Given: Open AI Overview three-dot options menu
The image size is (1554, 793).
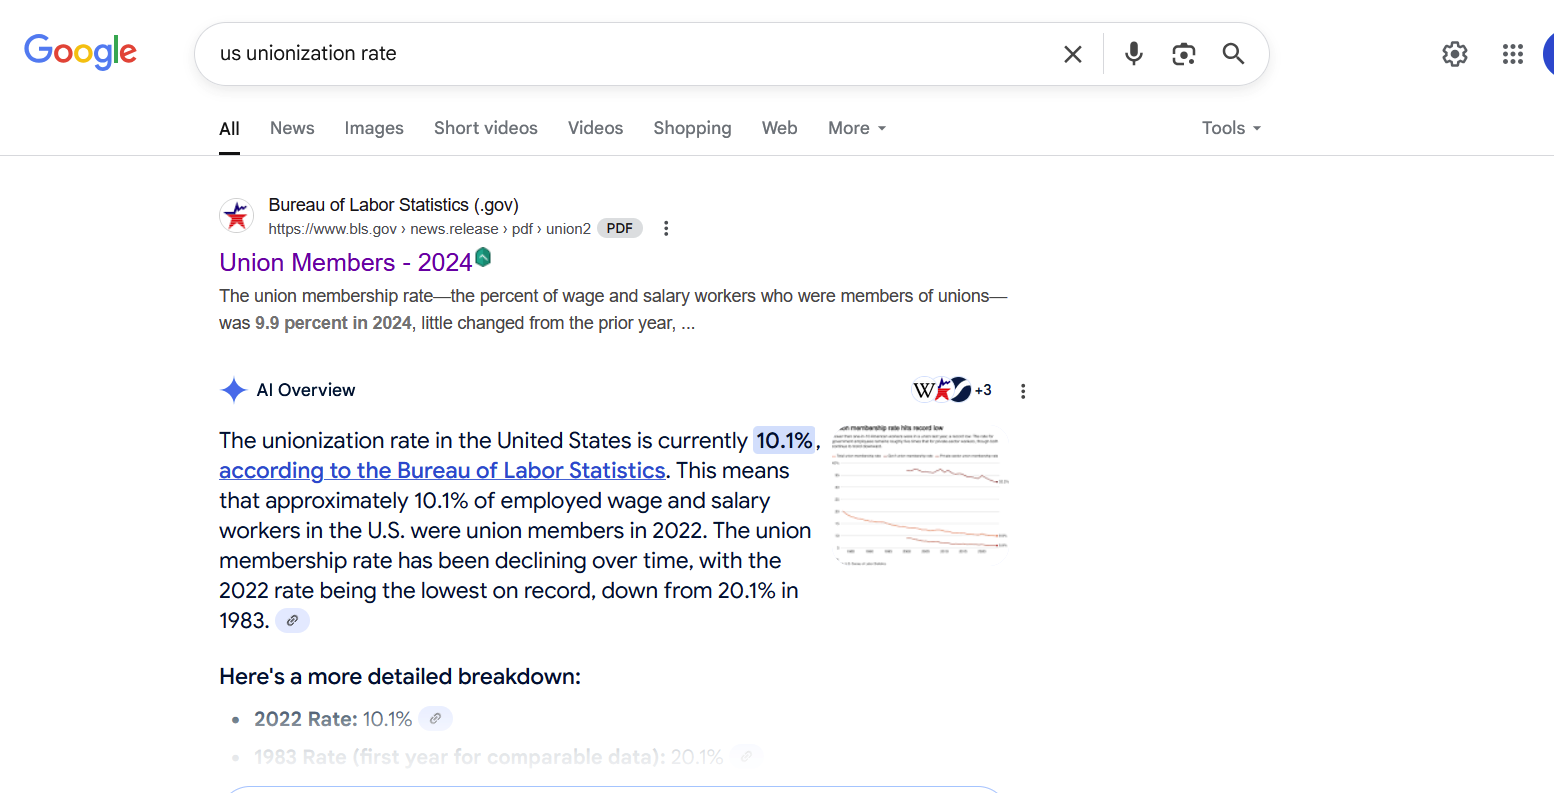Looking at the screenshot, I should 1022,391.
